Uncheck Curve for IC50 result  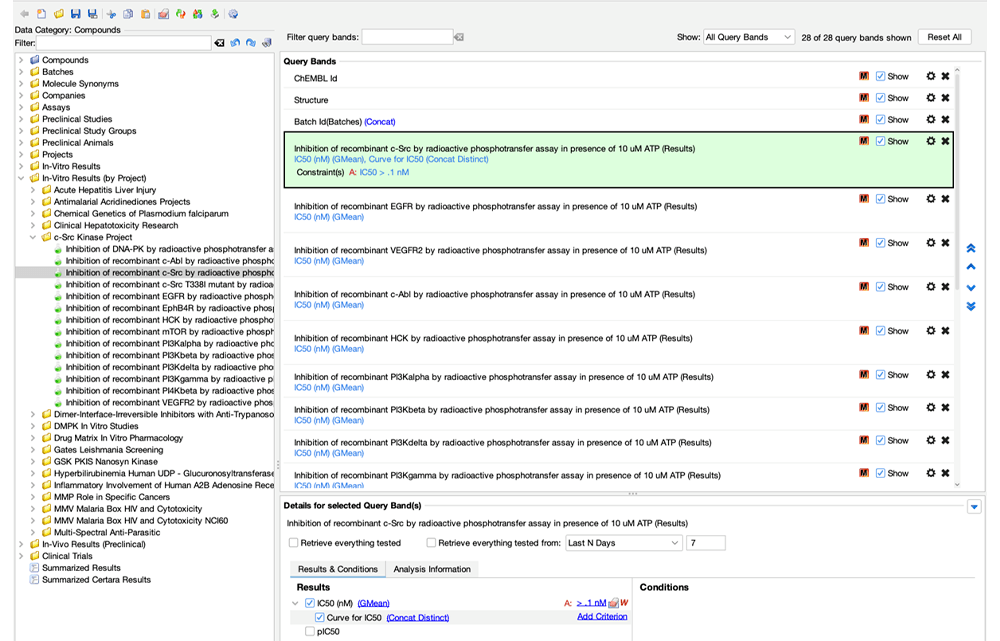pos(320,617)
